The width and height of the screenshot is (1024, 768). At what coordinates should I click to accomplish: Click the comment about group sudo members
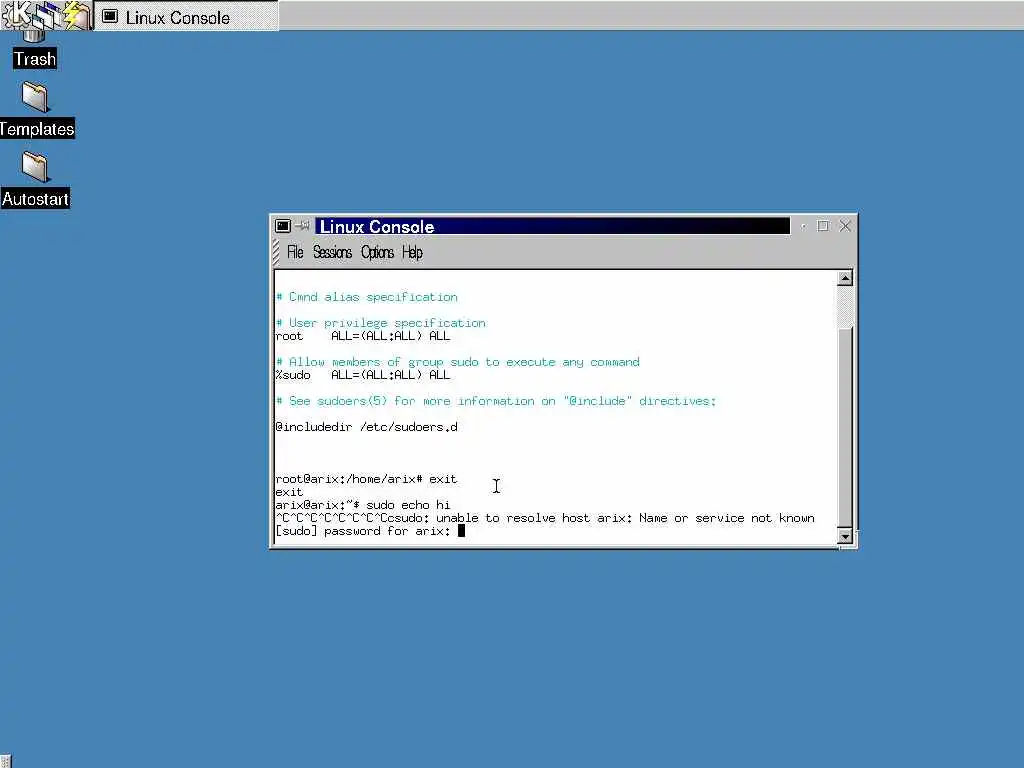458,362
